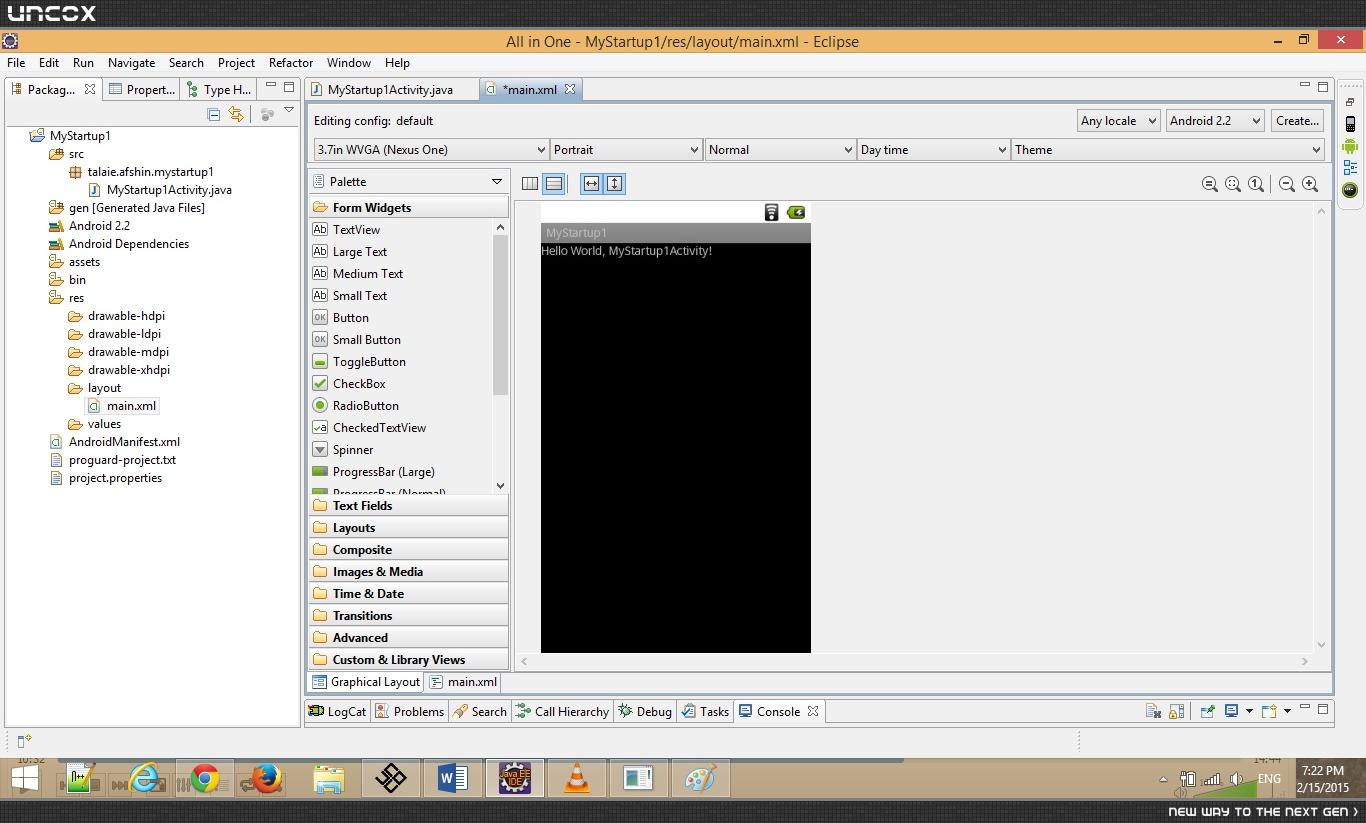Viewport: 1366px width, 823px height.
Task: Open the Android 2.2 target dropdown
Action: tap(1215, 121)
